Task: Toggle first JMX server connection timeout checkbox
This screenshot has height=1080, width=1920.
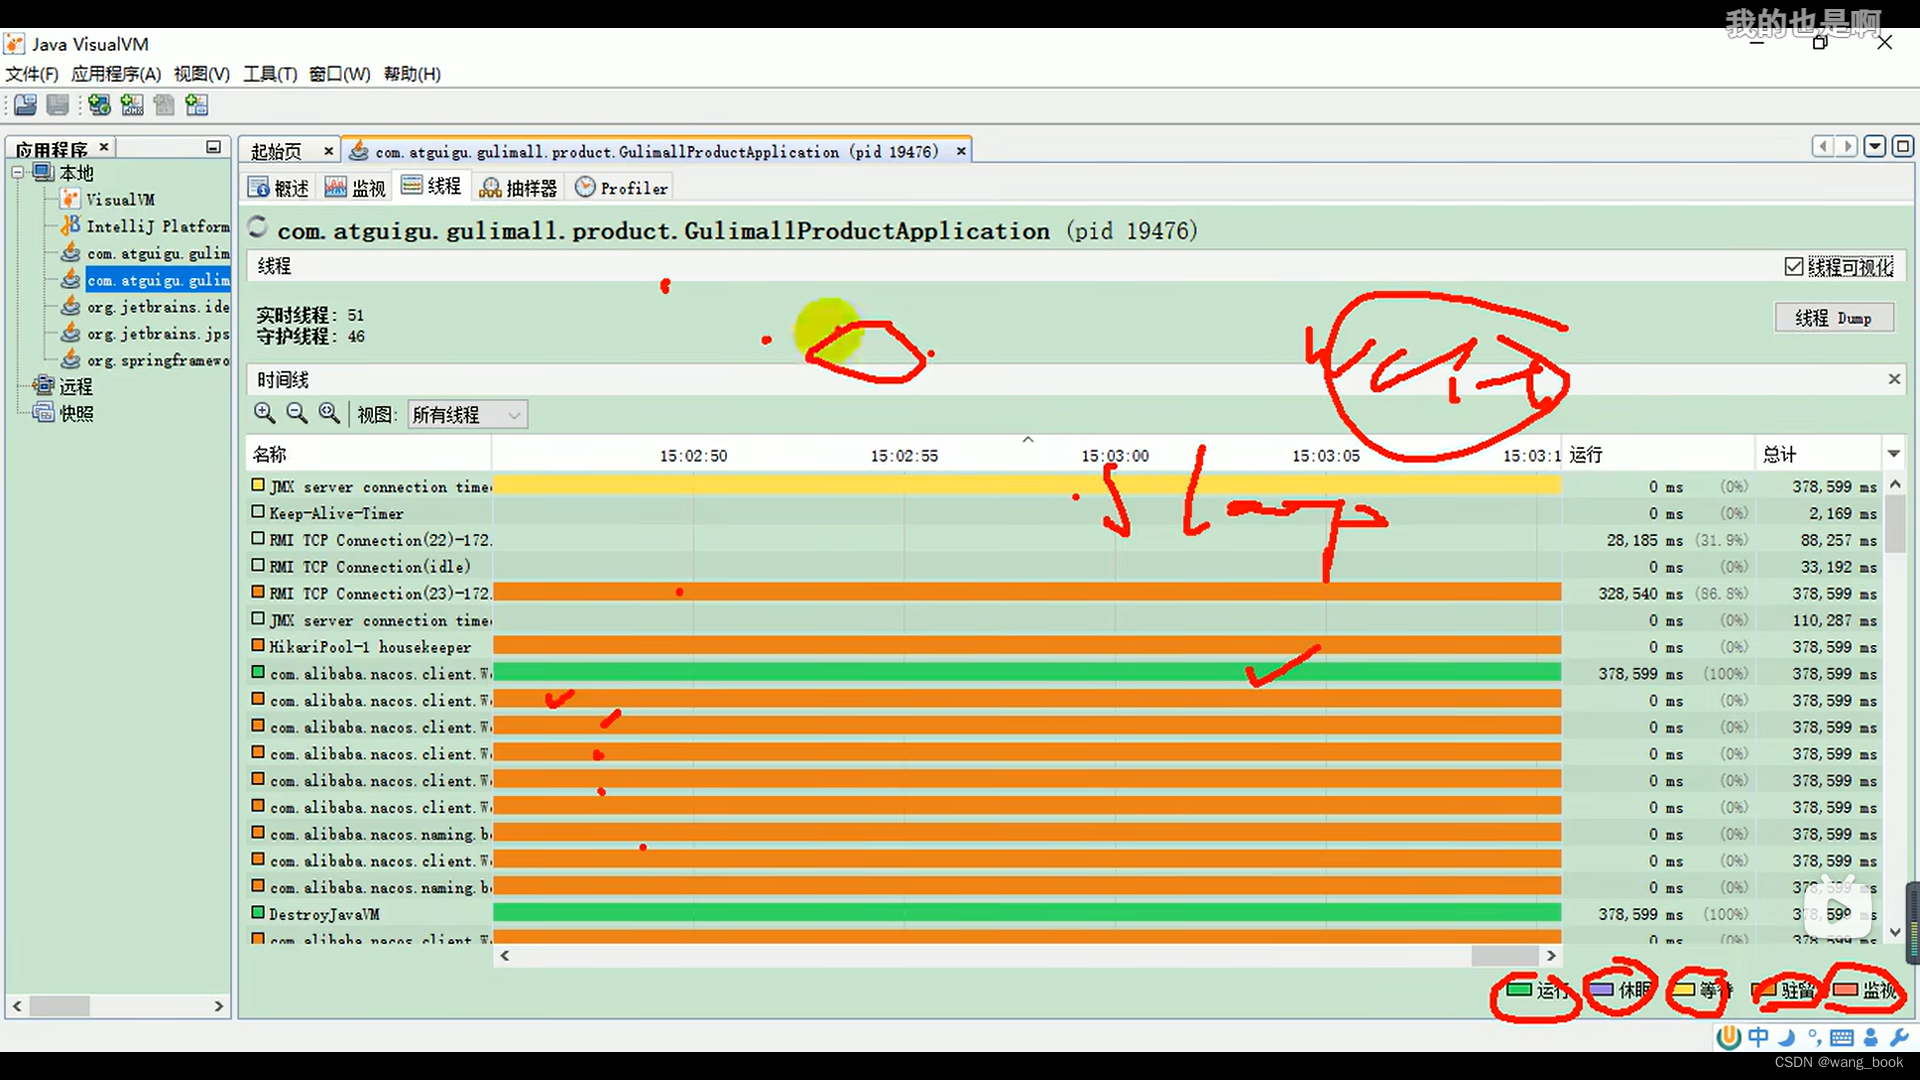Action: [258, 485]
